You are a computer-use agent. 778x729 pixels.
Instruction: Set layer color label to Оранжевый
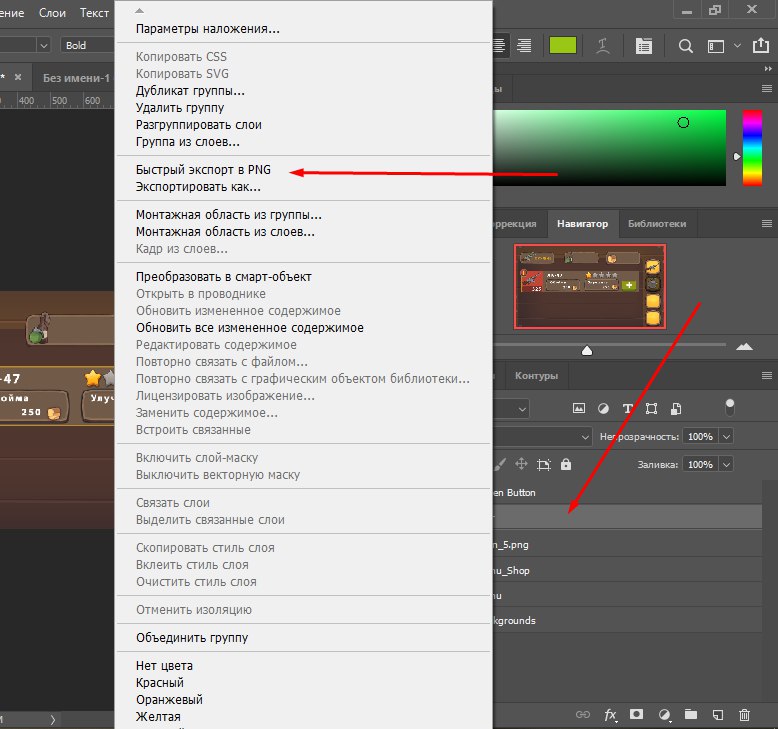point(169,700)
